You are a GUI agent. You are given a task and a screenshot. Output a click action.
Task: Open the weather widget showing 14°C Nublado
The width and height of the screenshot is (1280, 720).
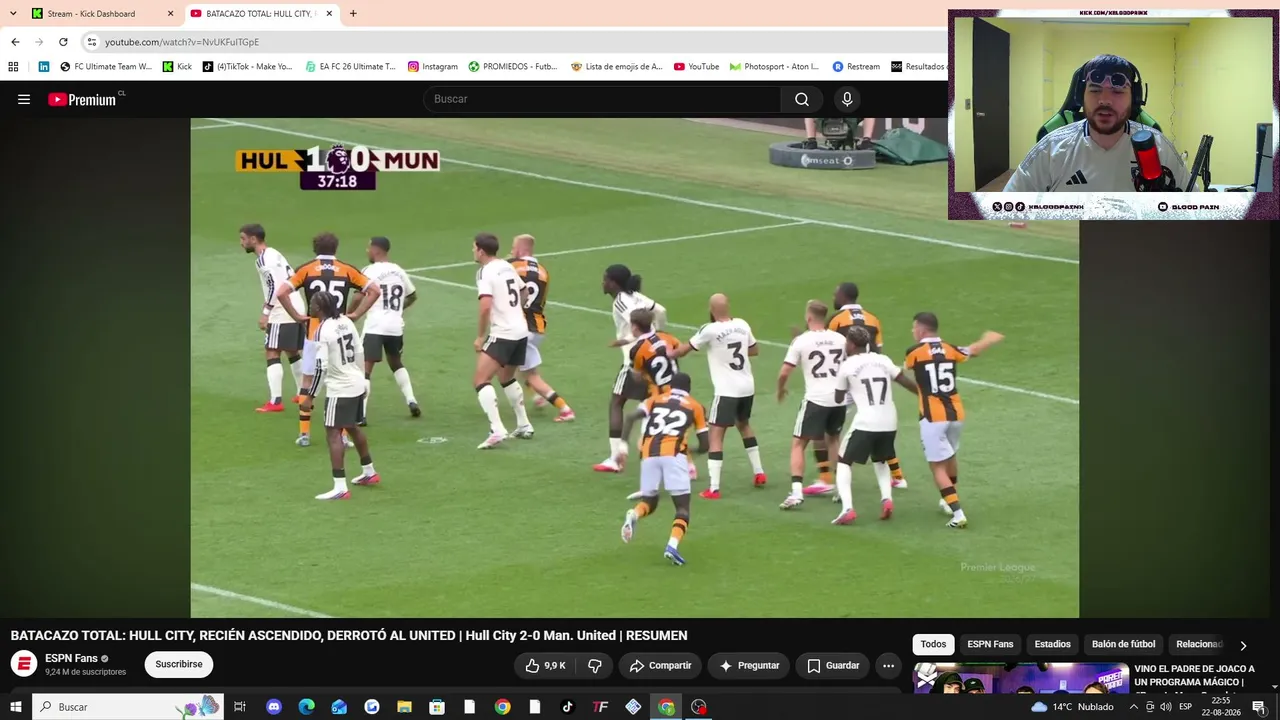point(1072,707)
